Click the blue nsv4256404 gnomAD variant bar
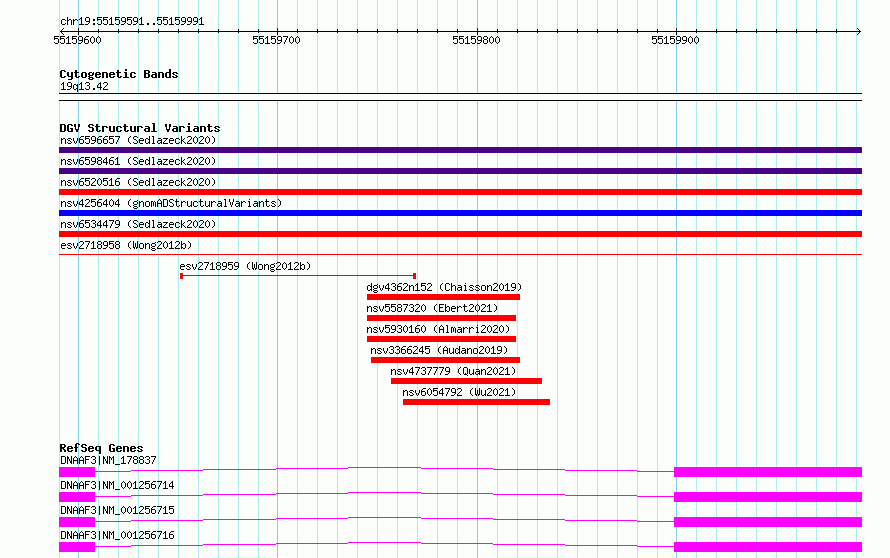The height and width of the screenshot is (558, 890). [x=460, y=213]
